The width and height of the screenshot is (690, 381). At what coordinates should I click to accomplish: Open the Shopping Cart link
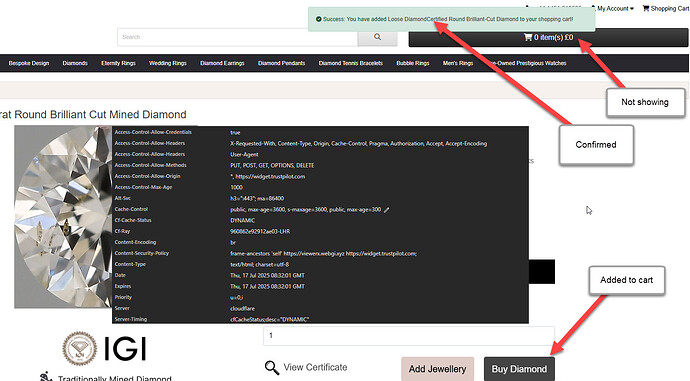pyautogui.click(x=666, y=8)
